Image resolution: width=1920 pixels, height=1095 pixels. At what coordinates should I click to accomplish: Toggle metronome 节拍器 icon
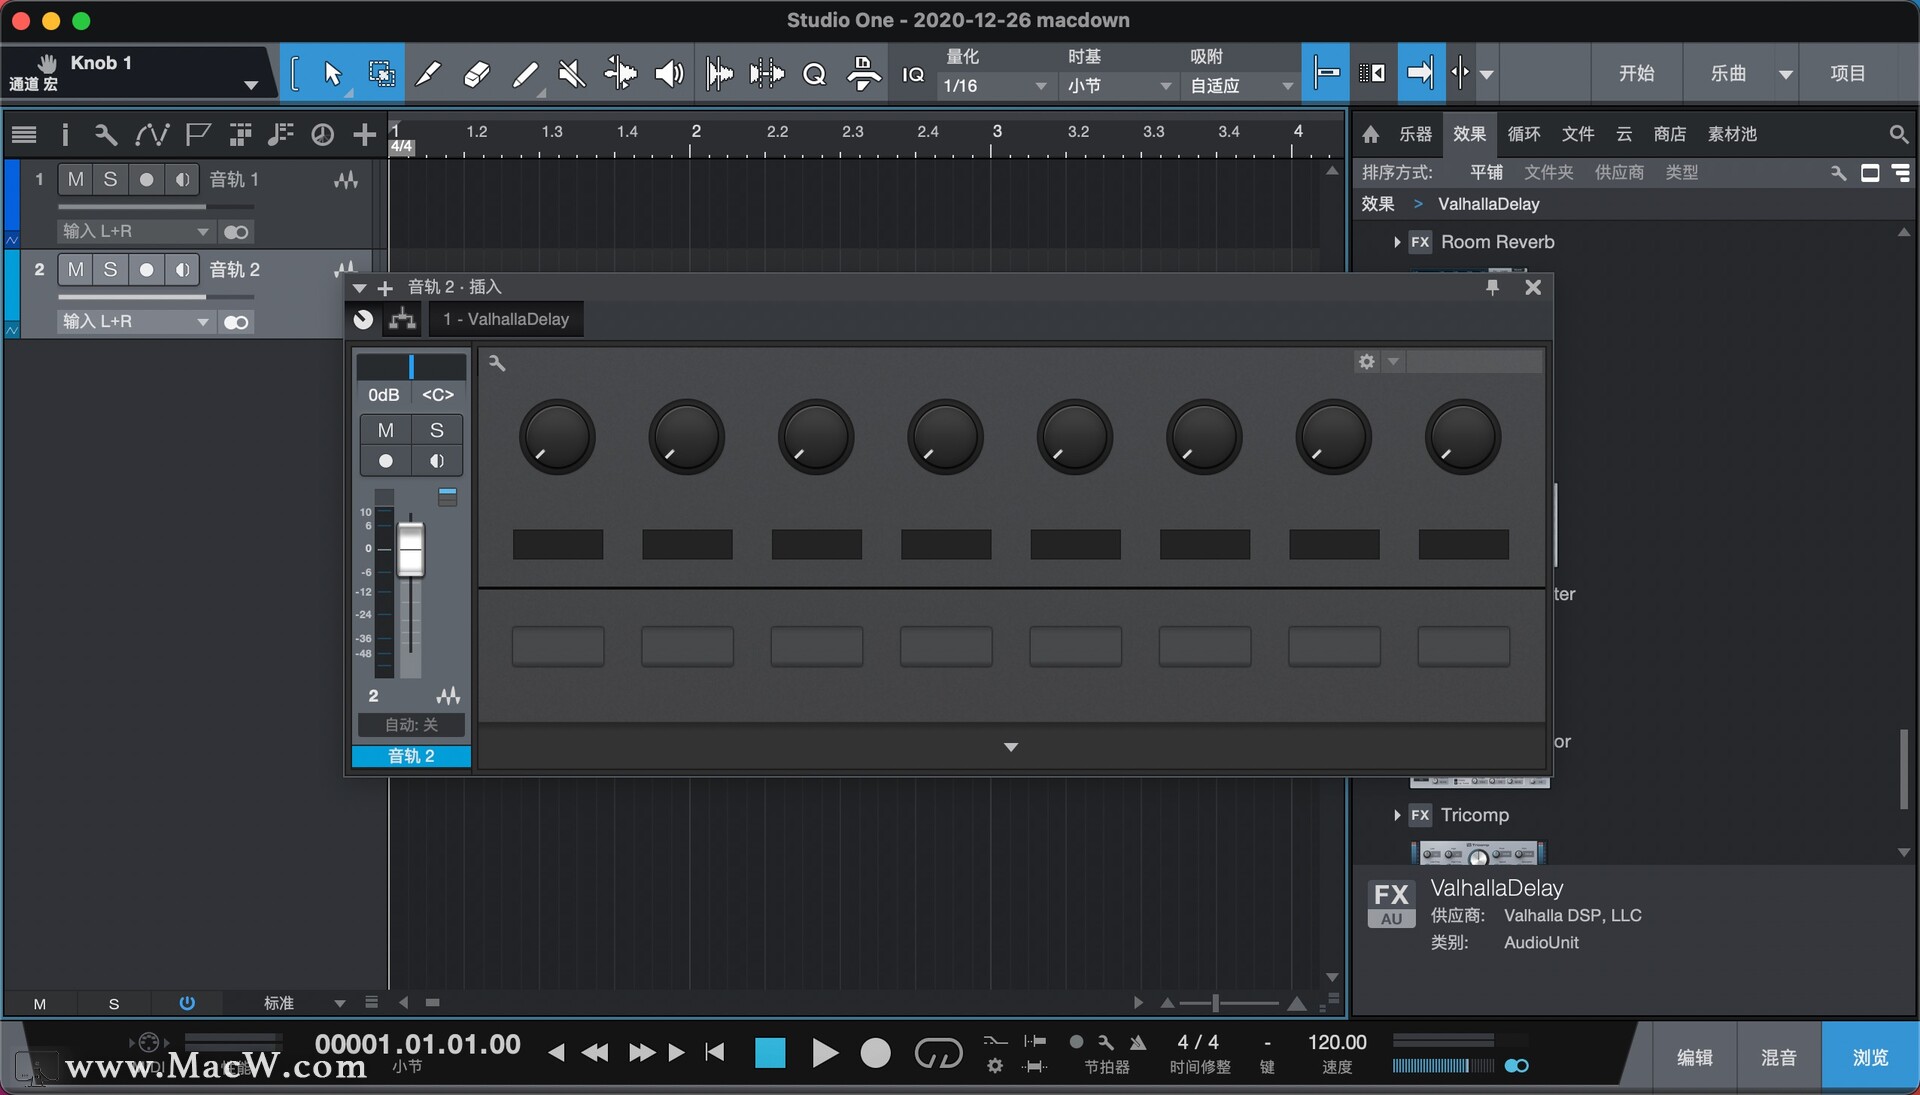click(x=1138, y=1042)
